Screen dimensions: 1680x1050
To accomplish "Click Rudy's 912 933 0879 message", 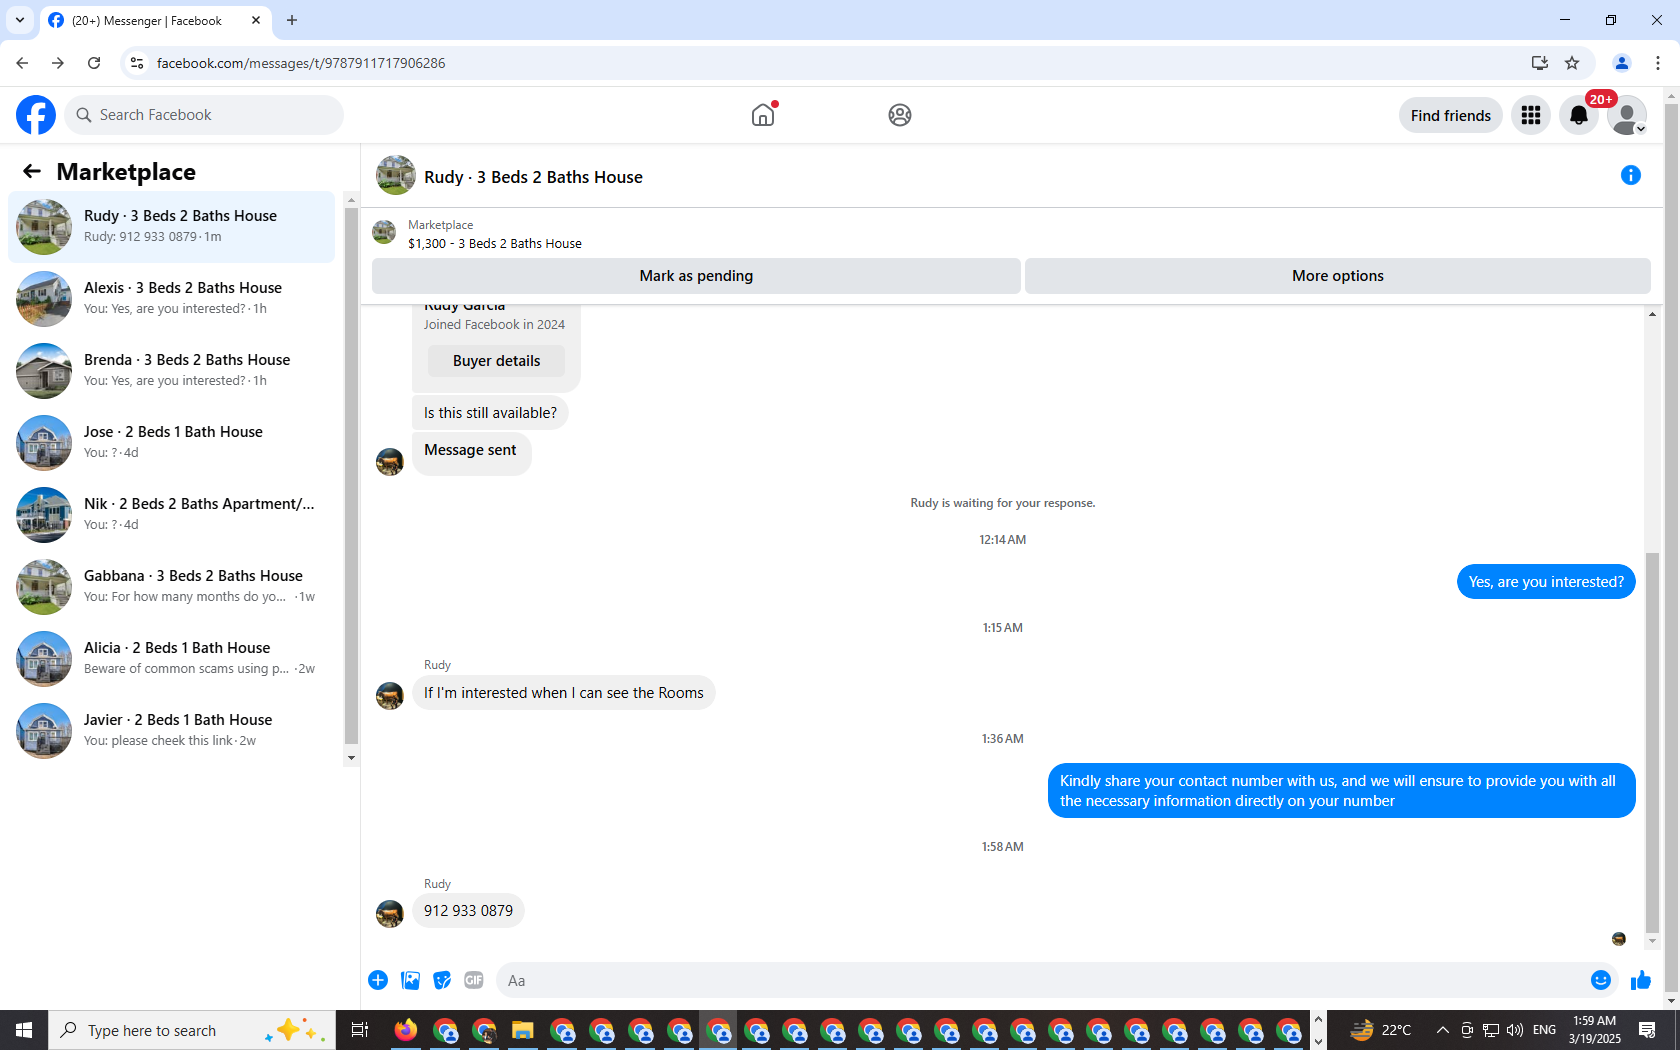I will click(468, 911).
